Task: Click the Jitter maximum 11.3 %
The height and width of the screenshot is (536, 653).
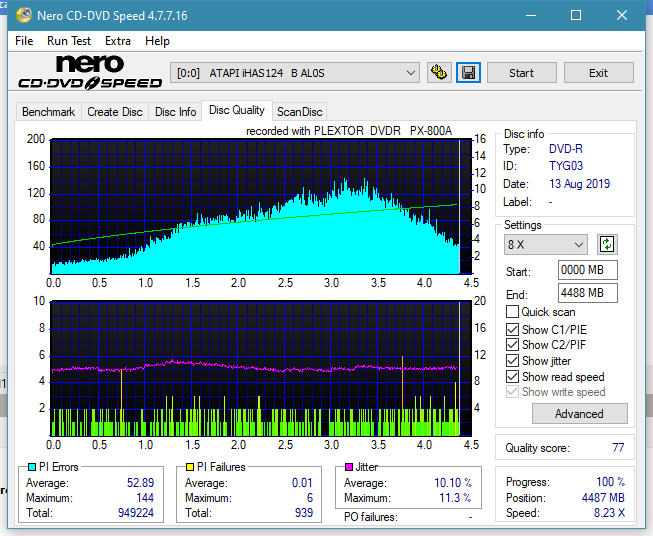Action: (455, 498)
